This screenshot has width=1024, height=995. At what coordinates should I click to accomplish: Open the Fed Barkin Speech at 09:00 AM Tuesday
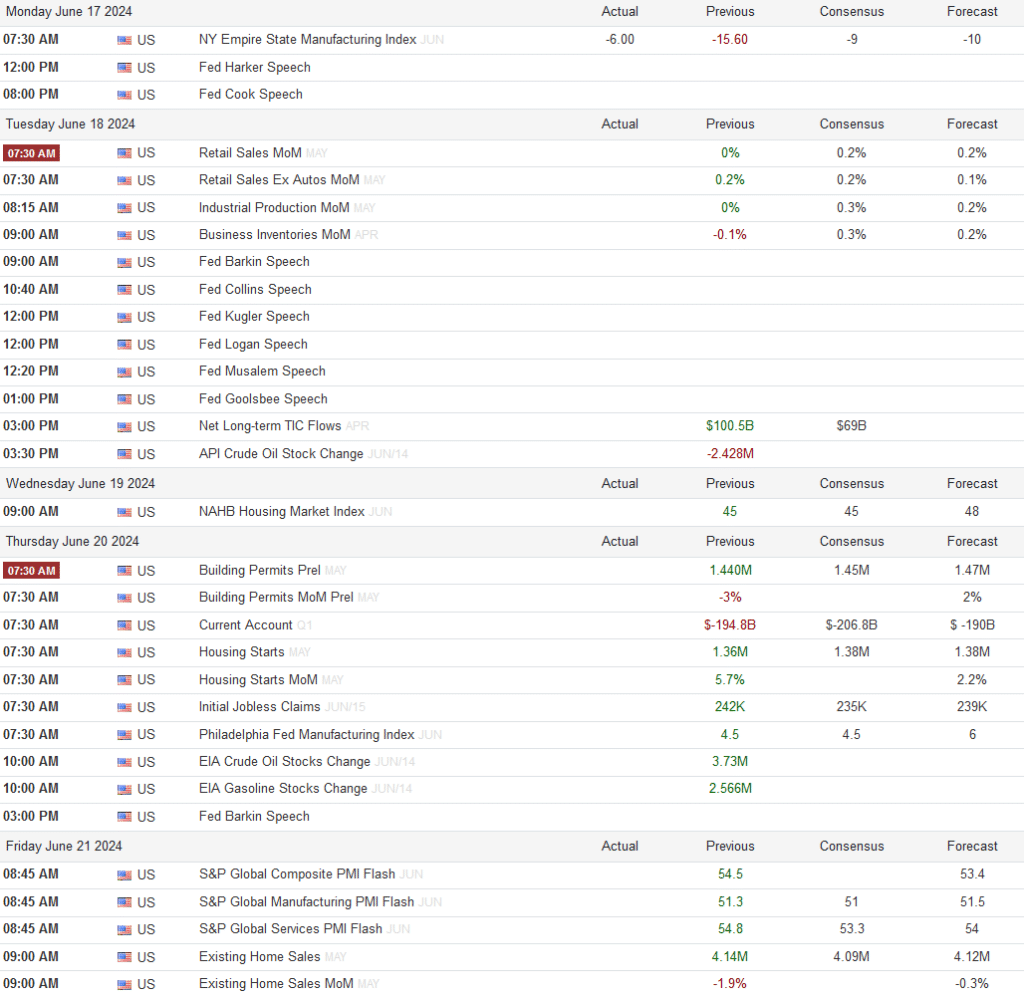pos(254,262)
